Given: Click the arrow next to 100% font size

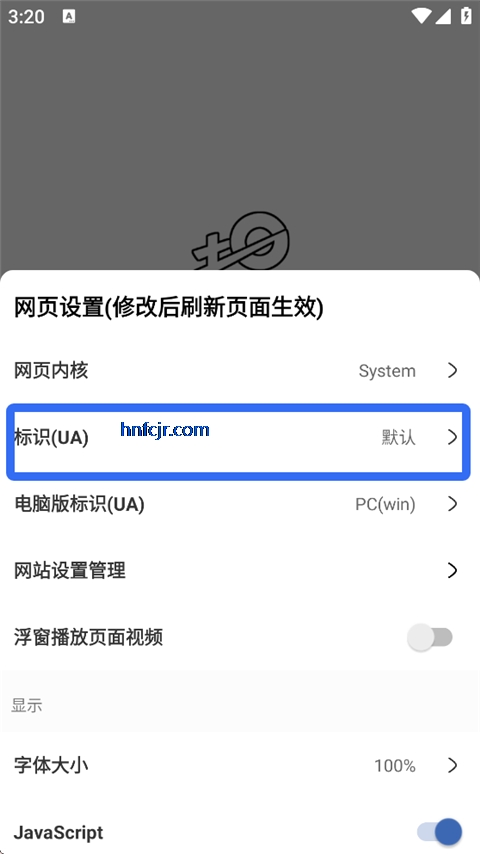Looking at the screenshot, I should [x=452, y=765].
